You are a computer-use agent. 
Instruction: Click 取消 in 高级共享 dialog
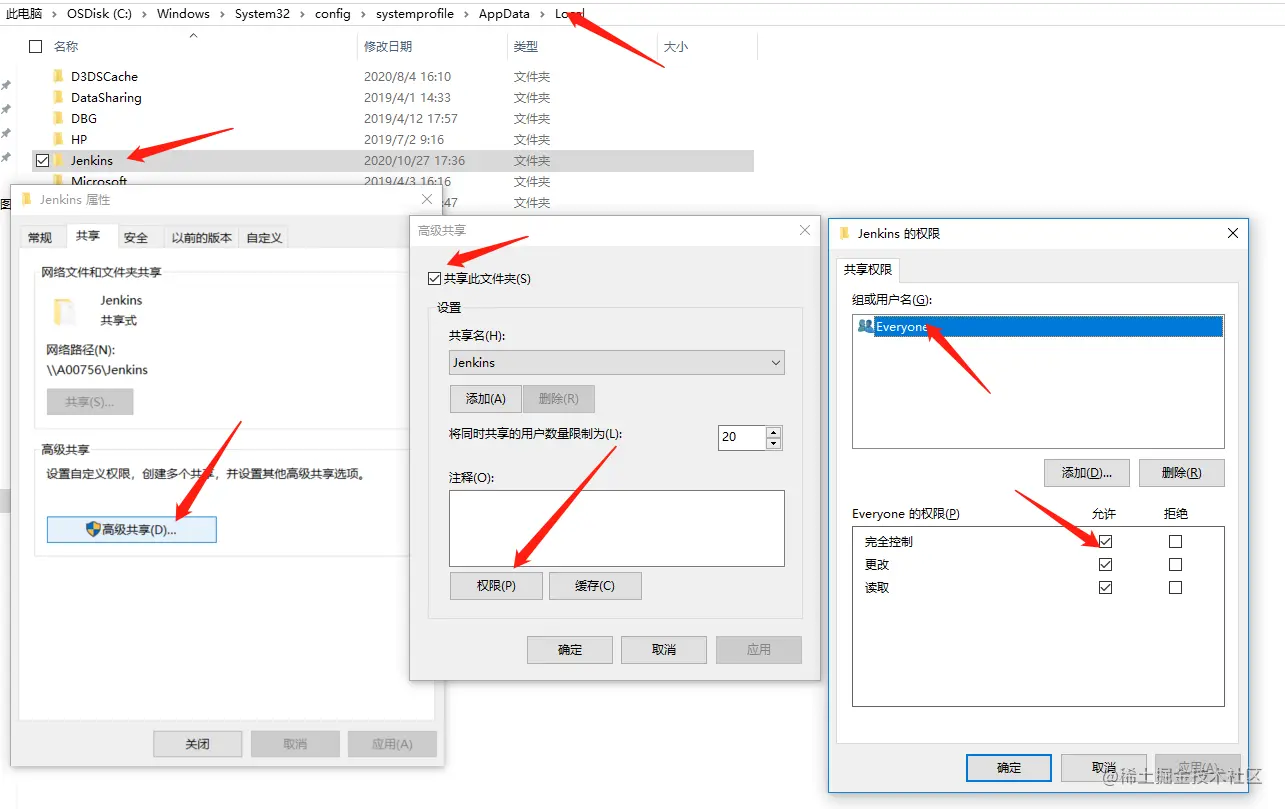point(664,649)
